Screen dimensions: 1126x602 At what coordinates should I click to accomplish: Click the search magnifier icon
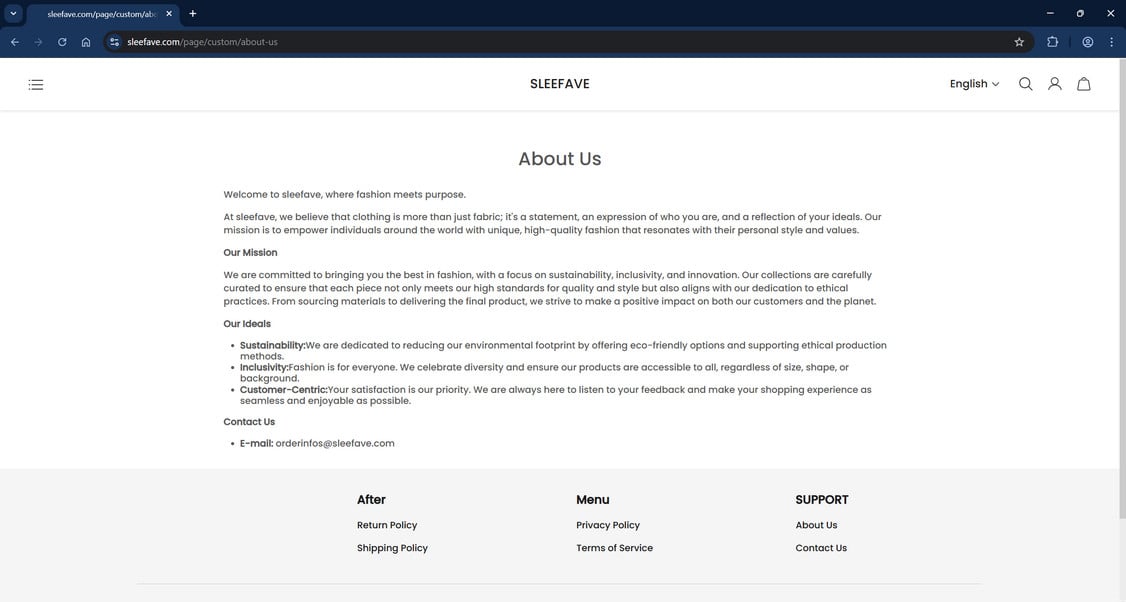1025,84
